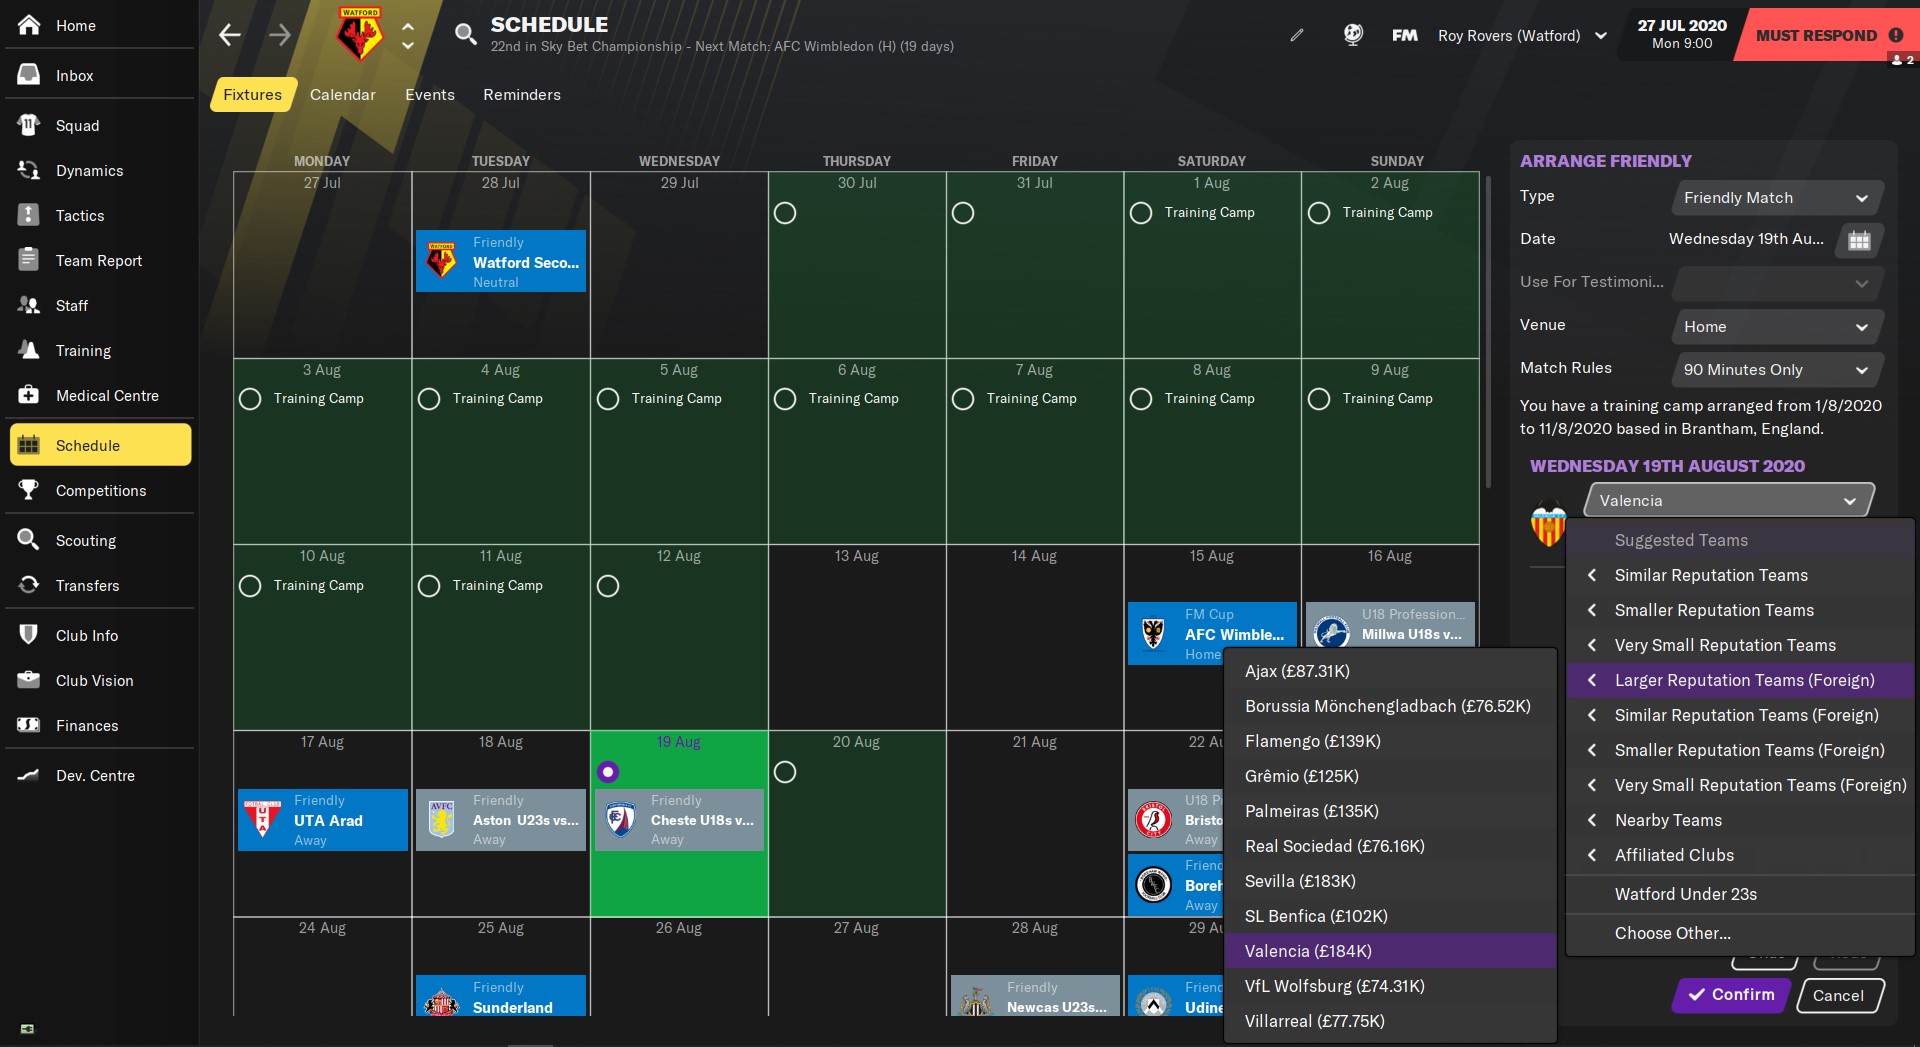
Task: Switch to the Reminders tab
Action: (x=522, y=95)
